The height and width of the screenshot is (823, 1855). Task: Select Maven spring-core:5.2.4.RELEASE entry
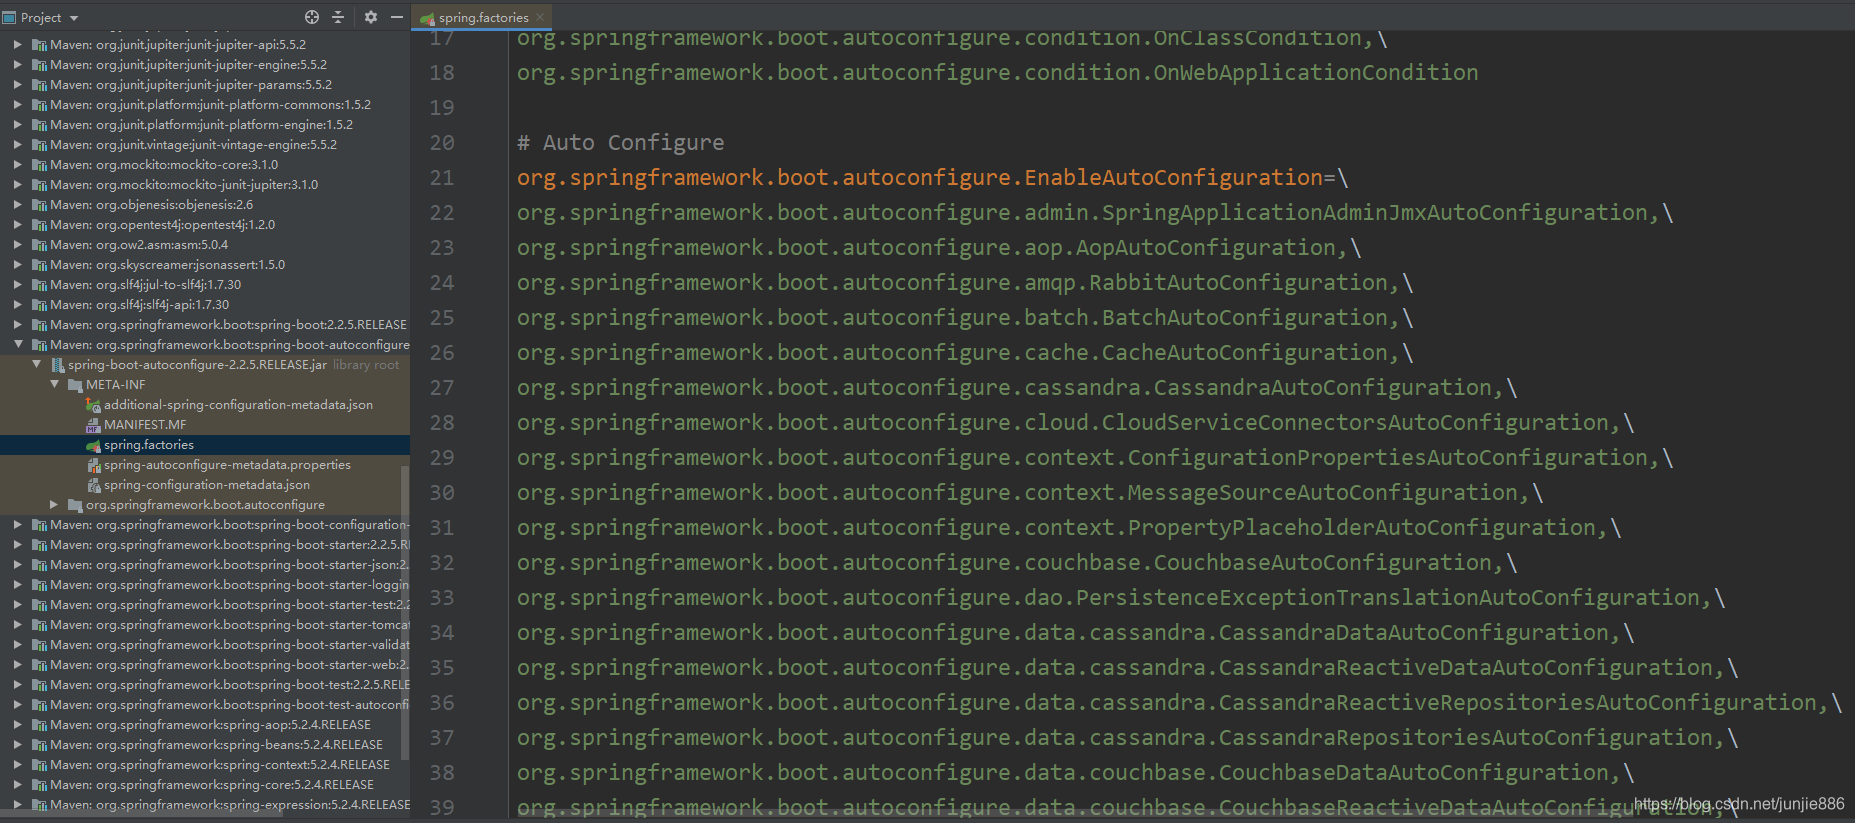pos(212,785)
